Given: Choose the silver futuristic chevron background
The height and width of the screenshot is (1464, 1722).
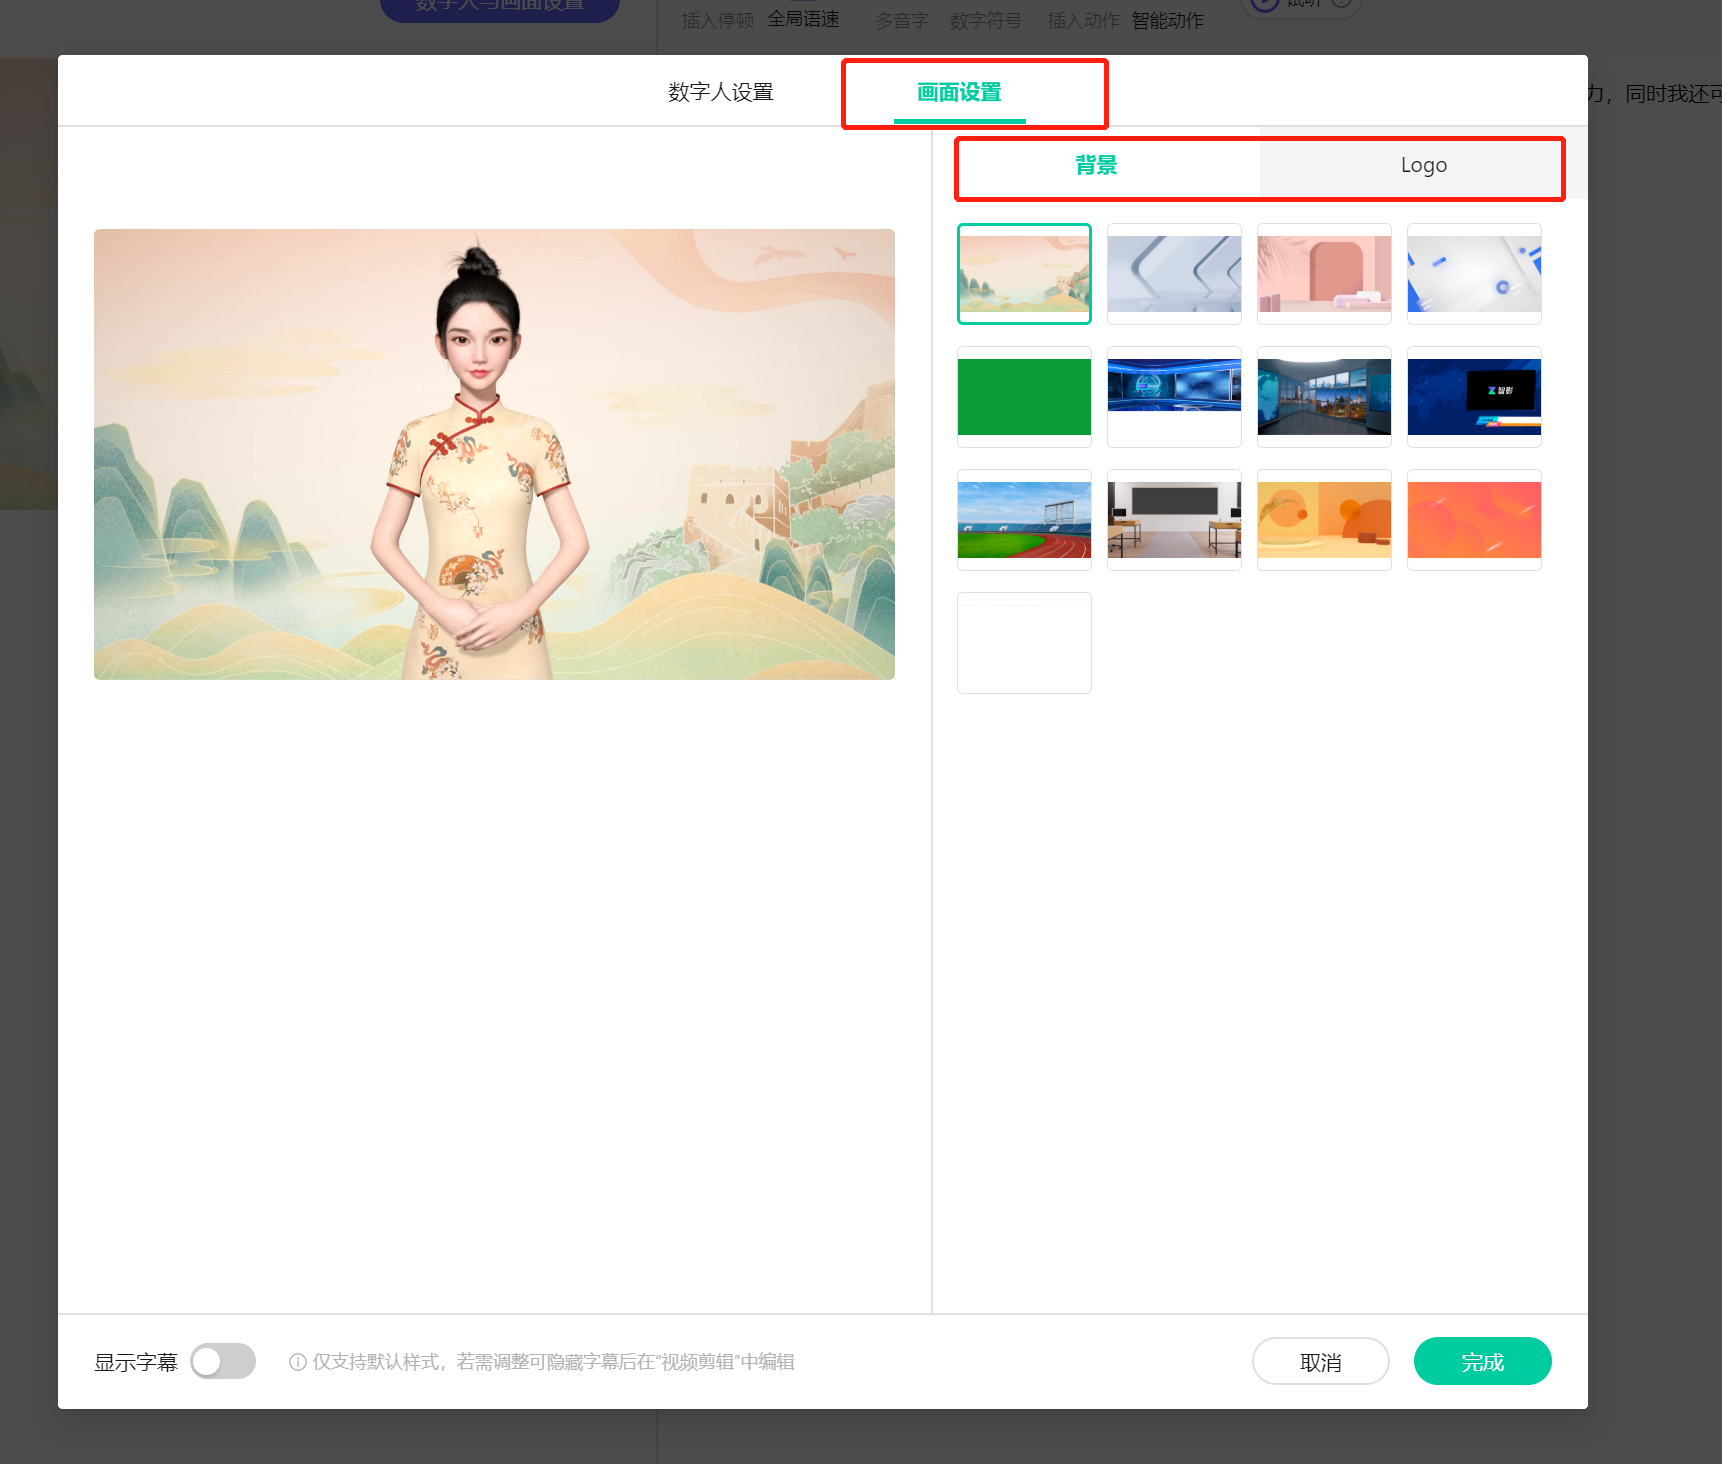Looking at the screenshot, I should (x=1174, y=274).
